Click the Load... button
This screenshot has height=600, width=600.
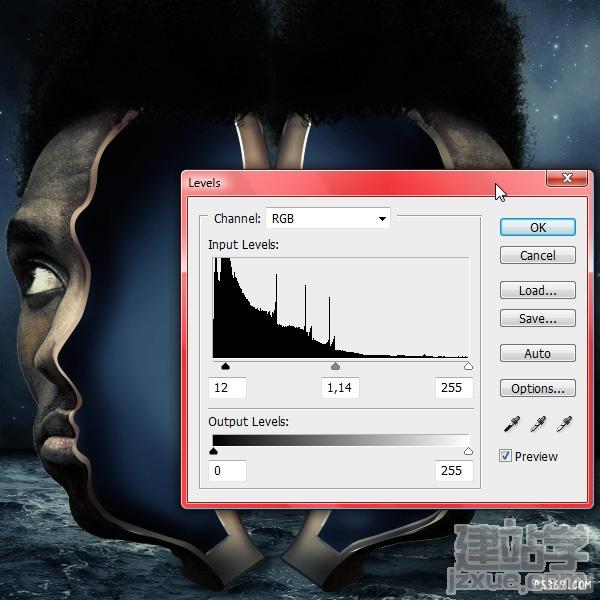[x=538, y=290]
